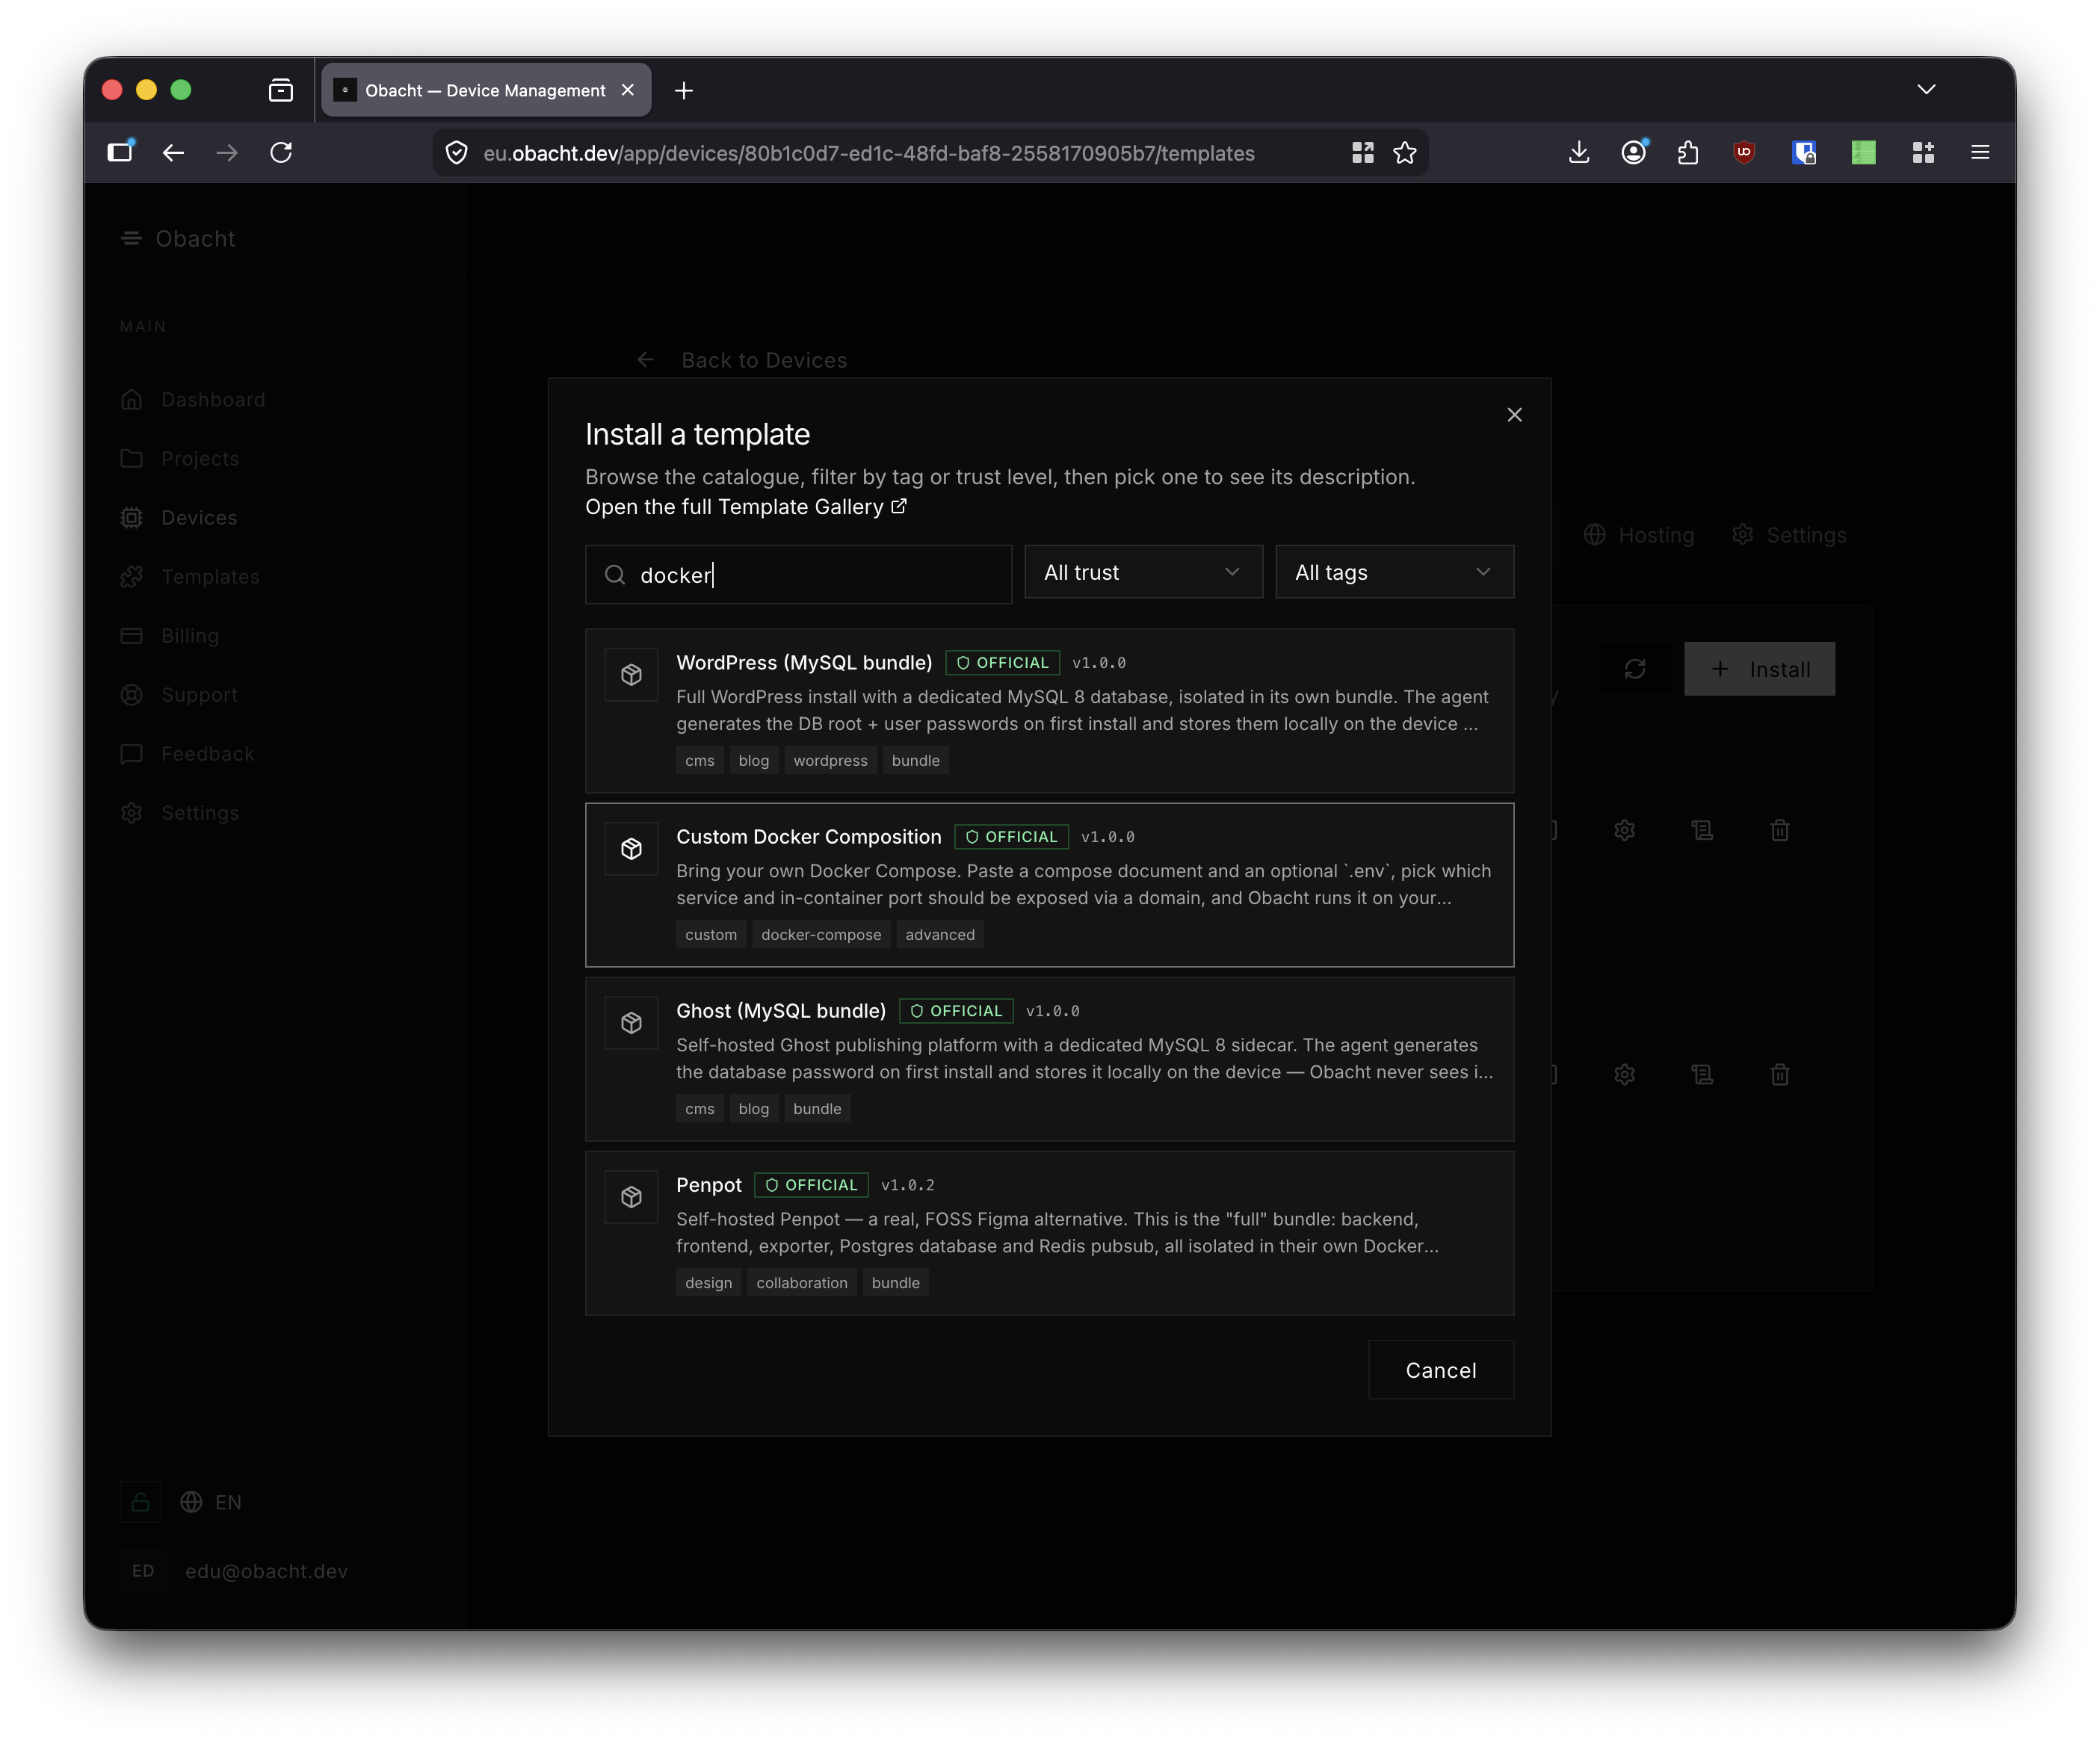Click the recent tabs archive icon
Screen dimensions: 2100x1741
281,90
